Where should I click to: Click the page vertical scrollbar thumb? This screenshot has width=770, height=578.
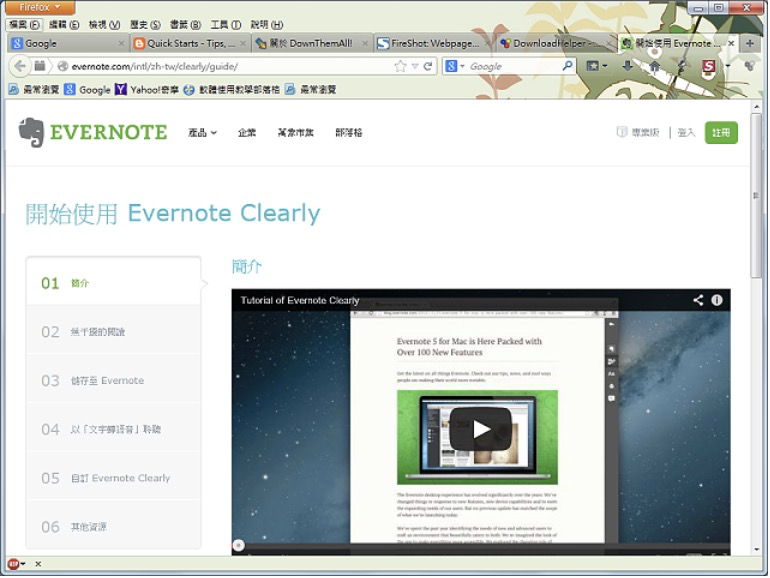757,195
